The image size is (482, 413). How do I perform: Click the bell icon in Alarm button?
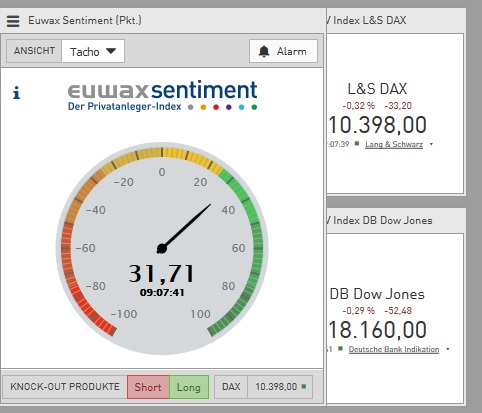click(x=264, y=51)
